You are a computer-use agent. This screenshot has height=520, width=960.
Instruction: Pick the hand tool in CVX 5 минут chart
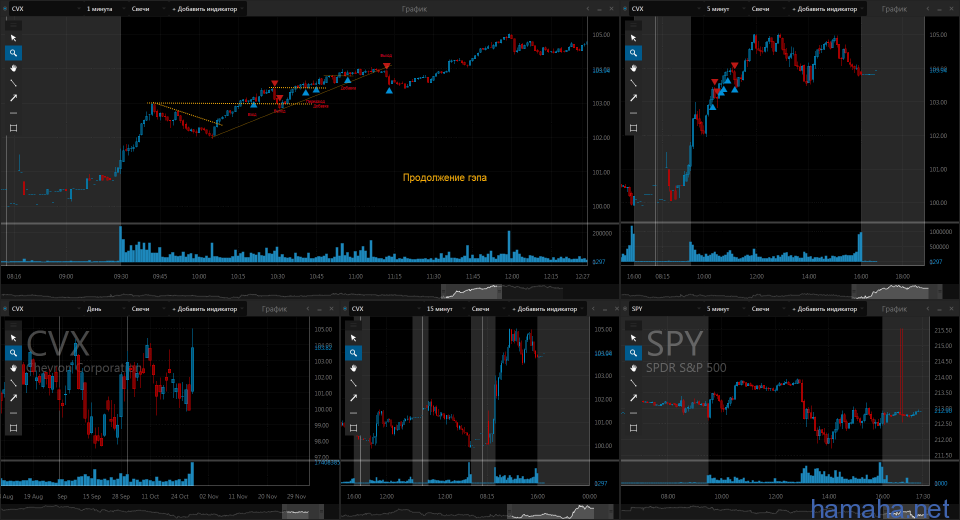click(634, 68)
